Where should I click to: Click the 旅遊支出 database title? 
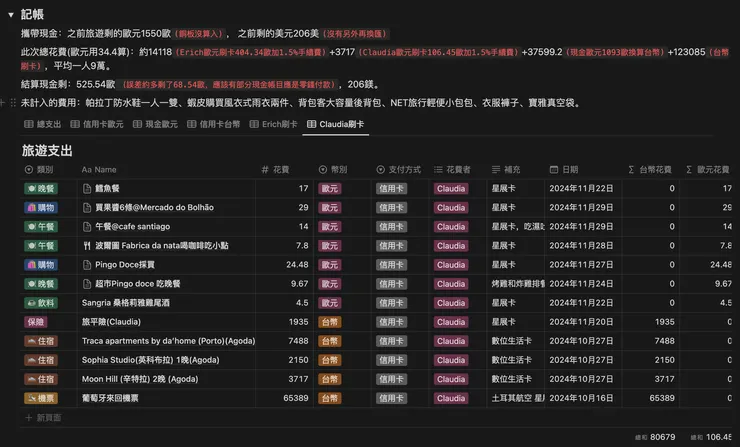(47, 151)
